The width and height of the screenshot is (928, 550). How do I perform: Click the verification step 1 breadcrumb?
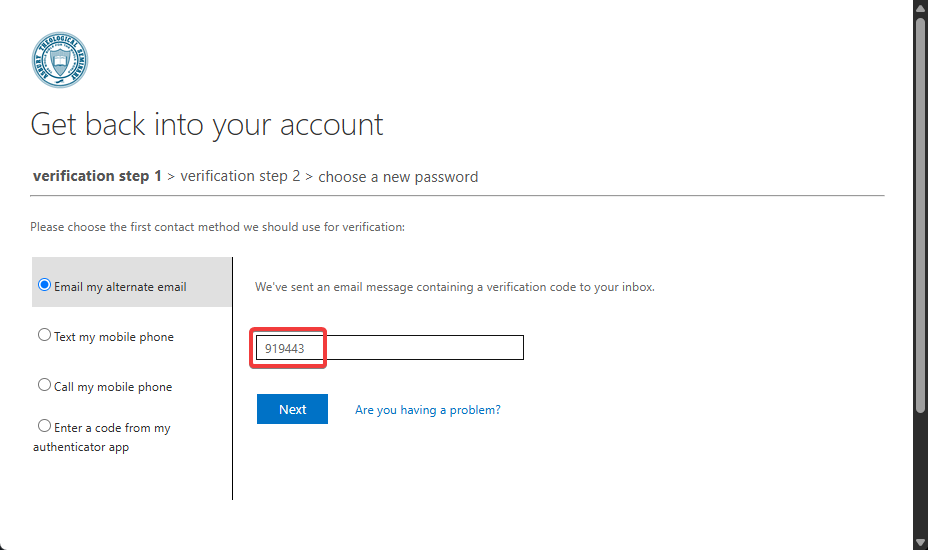97,176
